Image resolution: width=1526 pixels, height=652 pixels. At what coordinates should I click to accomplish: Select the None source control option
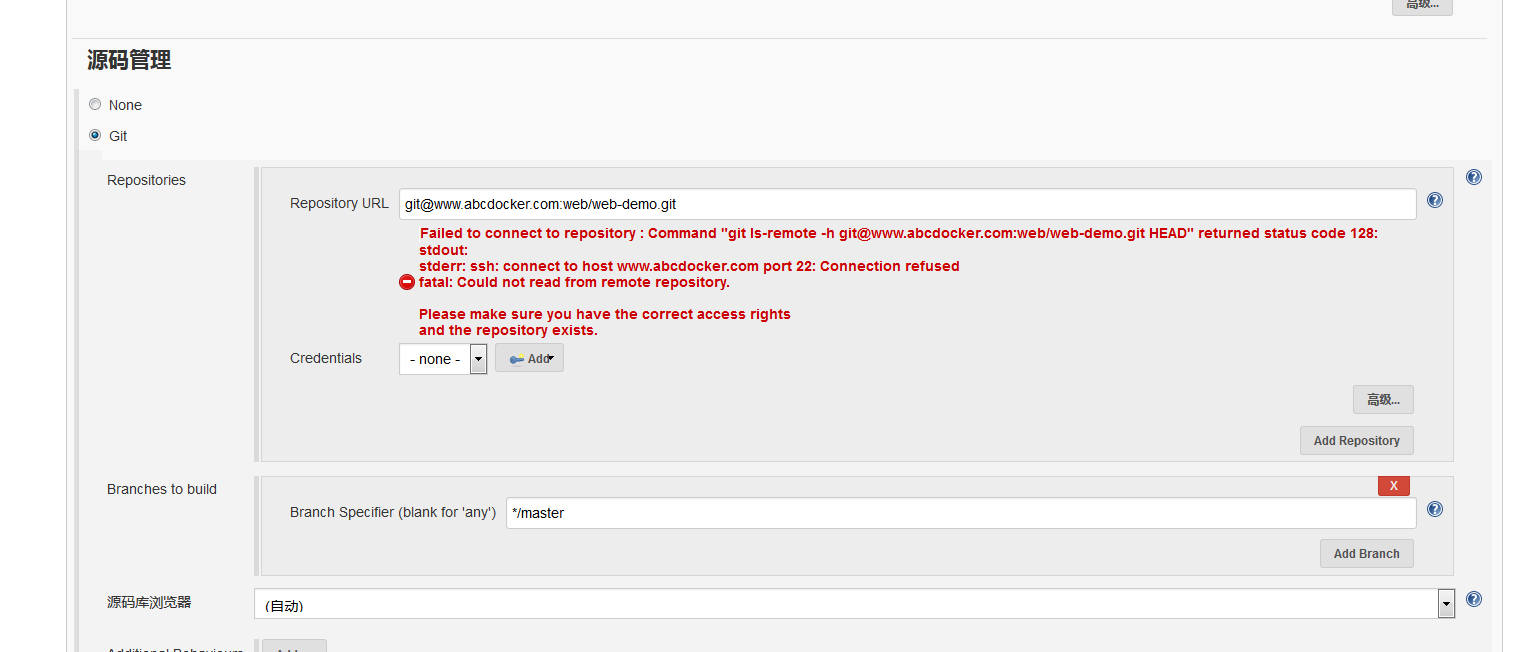[x=95, y=104]
